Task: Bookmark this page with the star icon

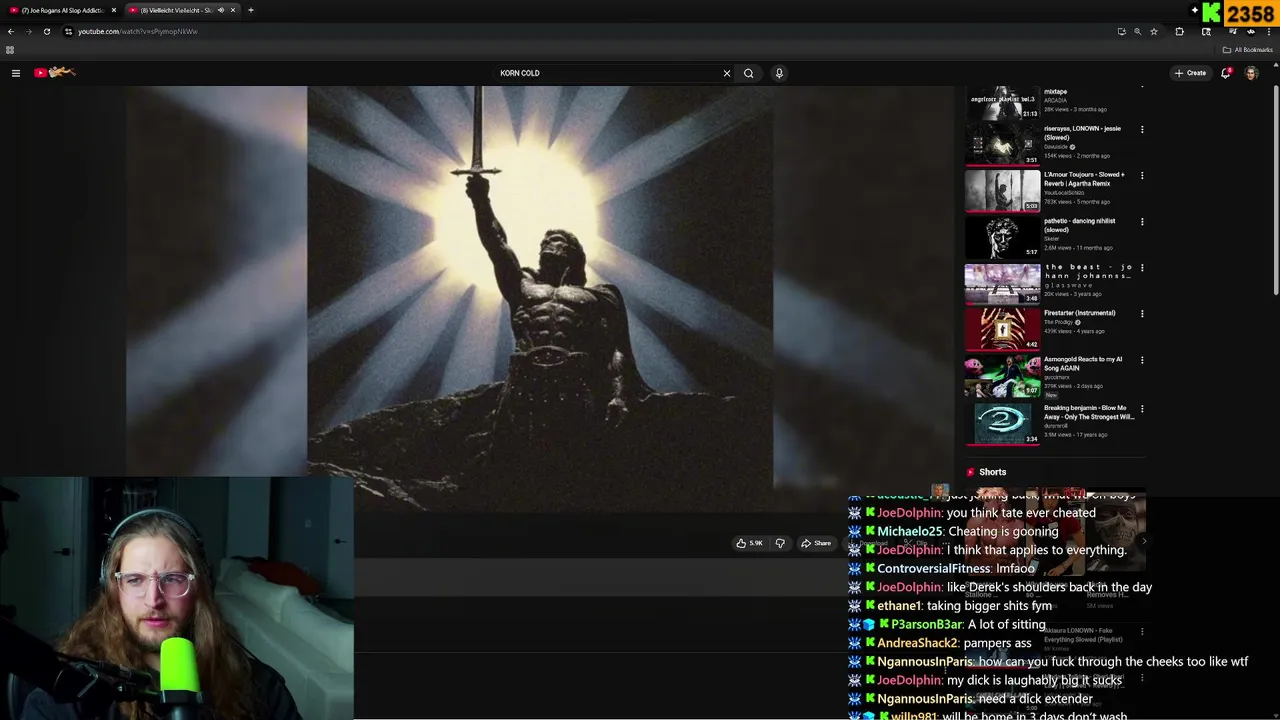Action: [1154, 31]
